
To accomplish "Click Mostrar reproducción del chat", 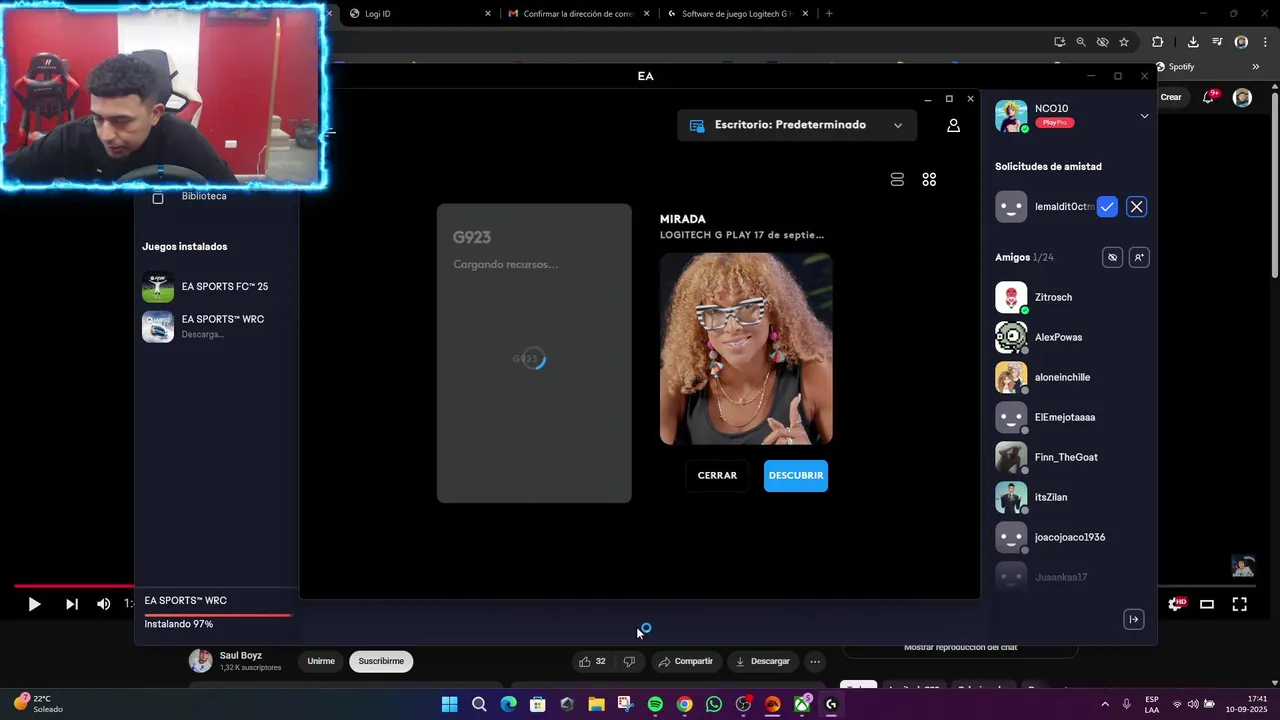I will click(960, 647).
